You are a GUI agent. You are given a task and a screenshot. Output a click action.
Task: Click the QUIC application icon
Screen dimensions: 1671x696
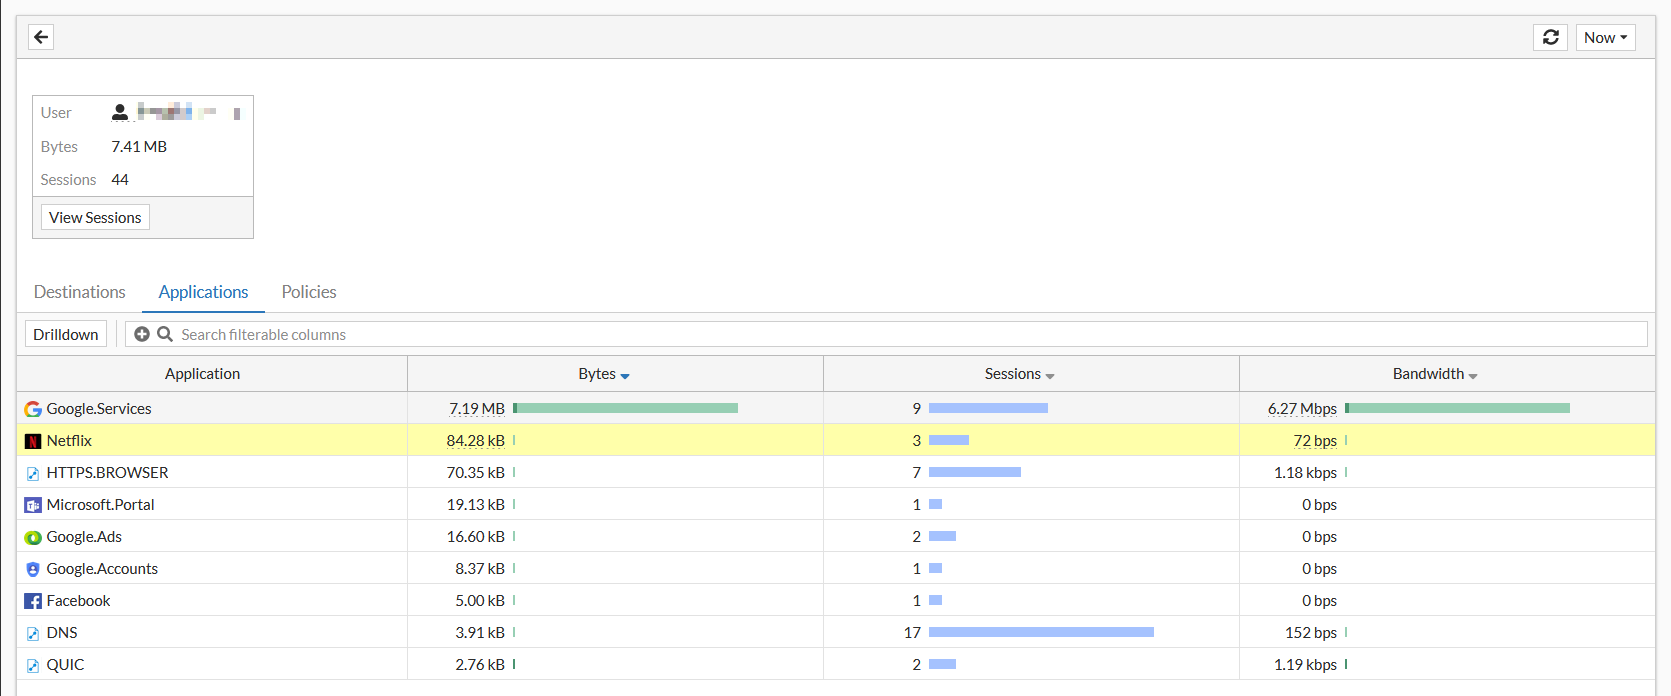33,665
